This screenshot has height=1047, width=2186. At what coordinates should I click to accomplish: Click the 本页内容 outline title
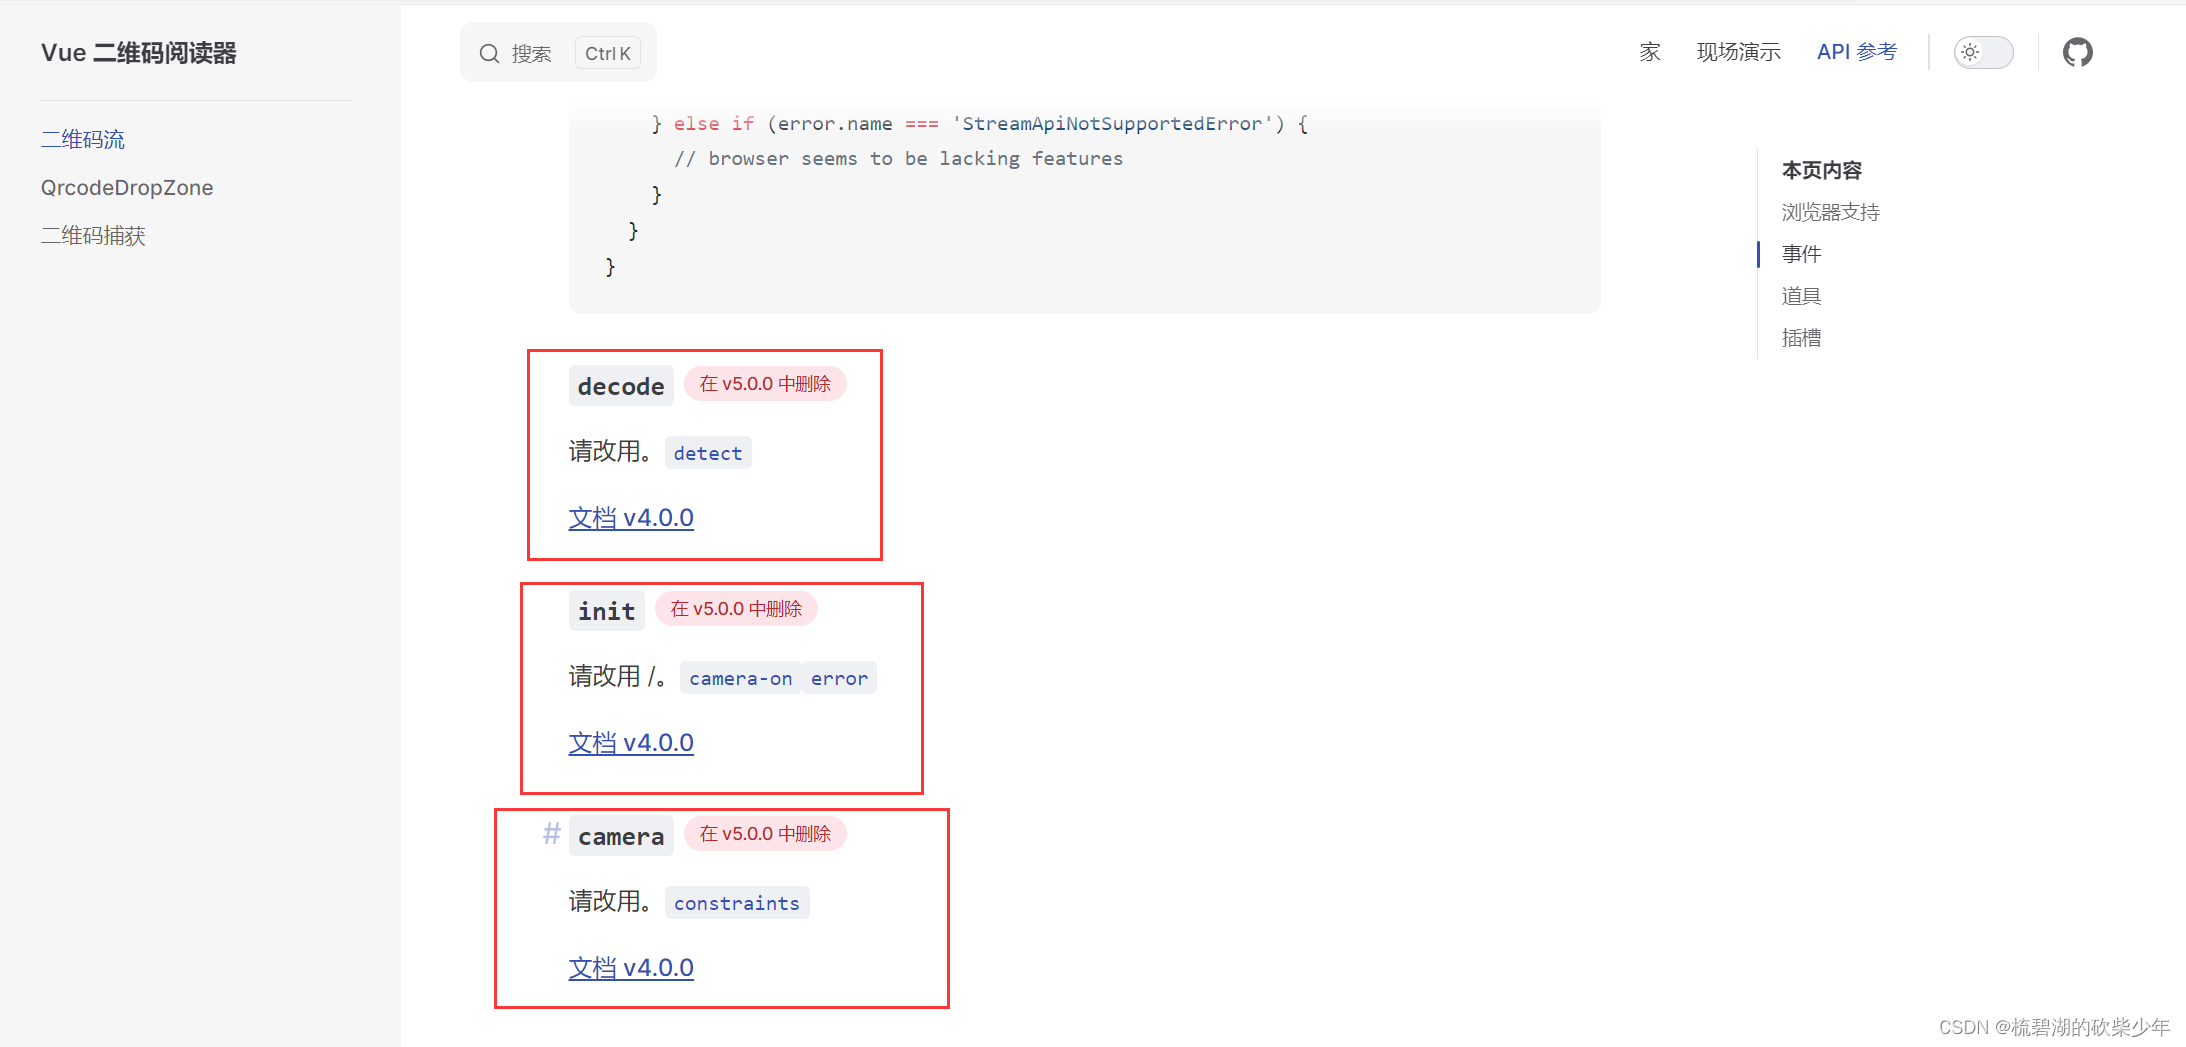coord(1821,170)
